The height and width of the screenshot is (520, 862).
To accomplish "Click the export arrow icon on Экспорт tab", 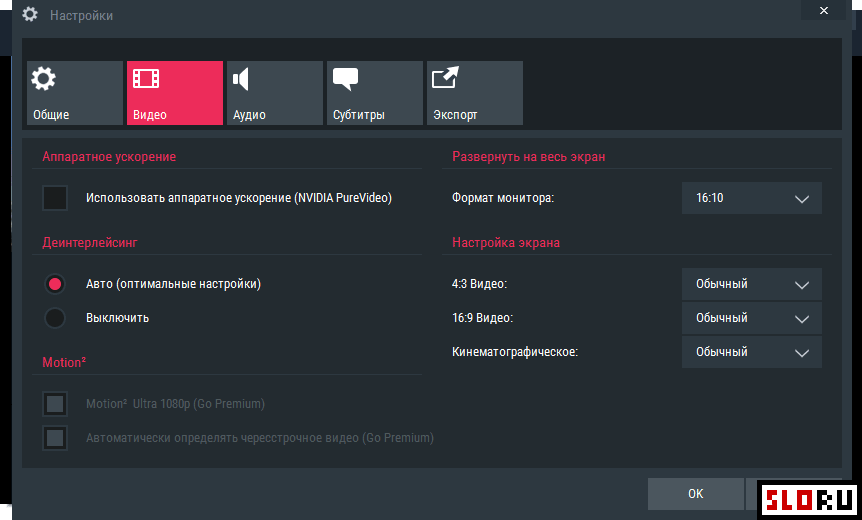I will (445, 79).
